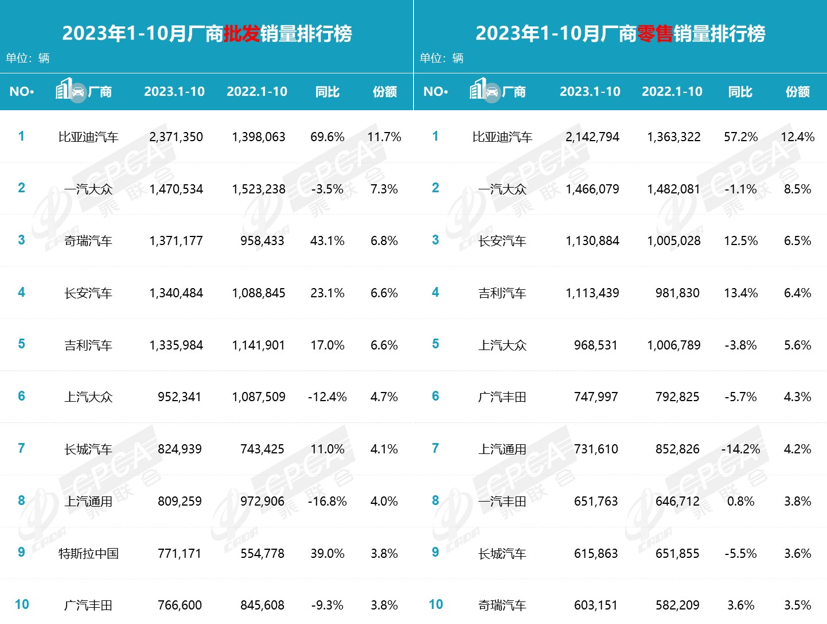Click the manufacturer icon in retail table header
Viewport: 827px width, 624px height.
pyautogui.click(x=486, y=90)
